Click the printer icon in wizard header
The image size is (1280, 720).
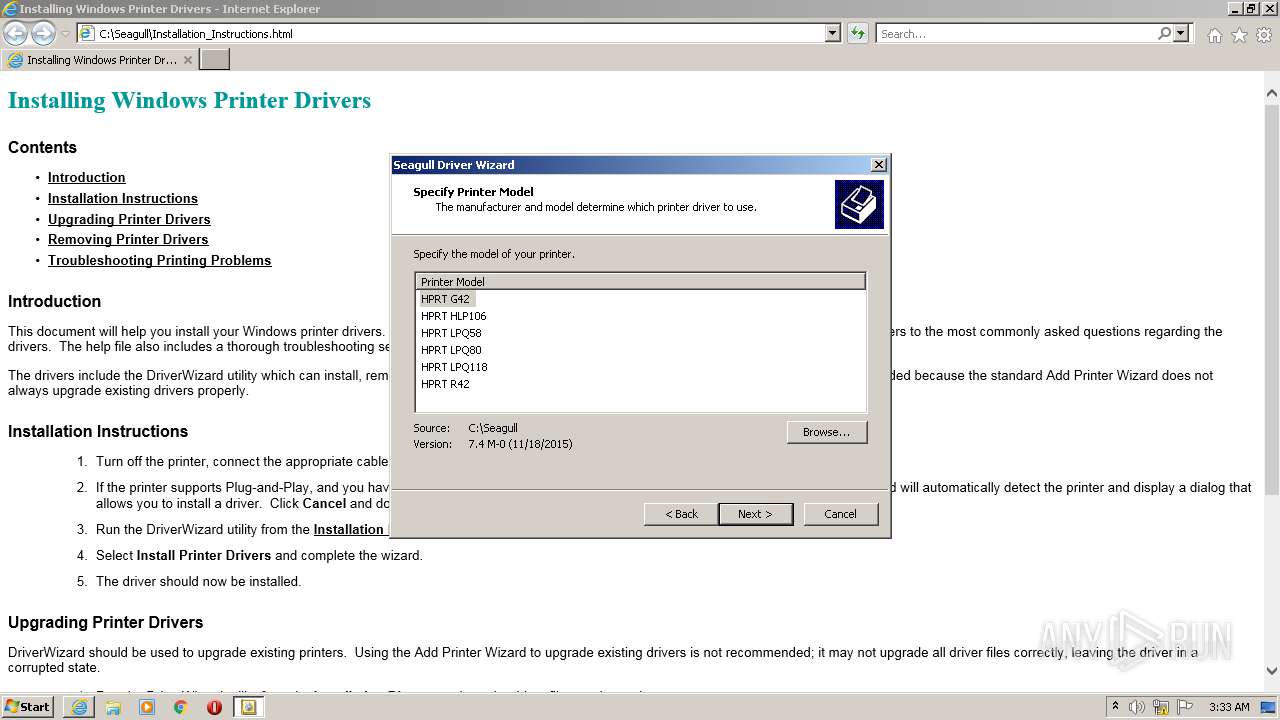859,204
